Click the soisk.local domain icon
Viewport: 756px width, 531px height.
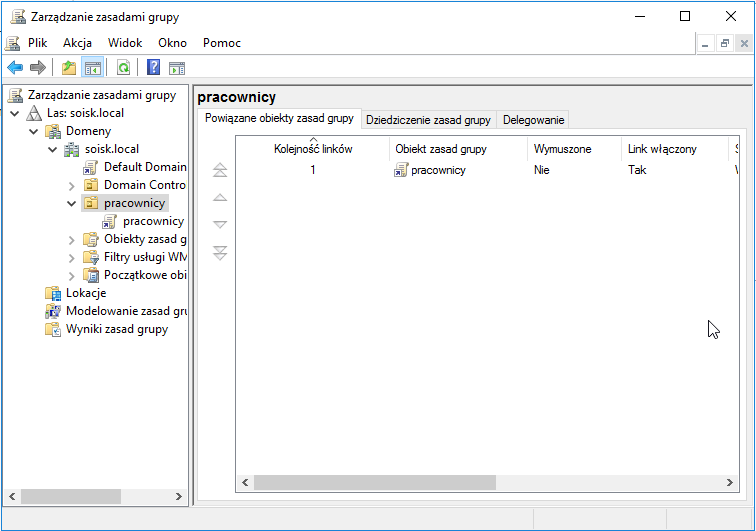(x=71, y=150)
